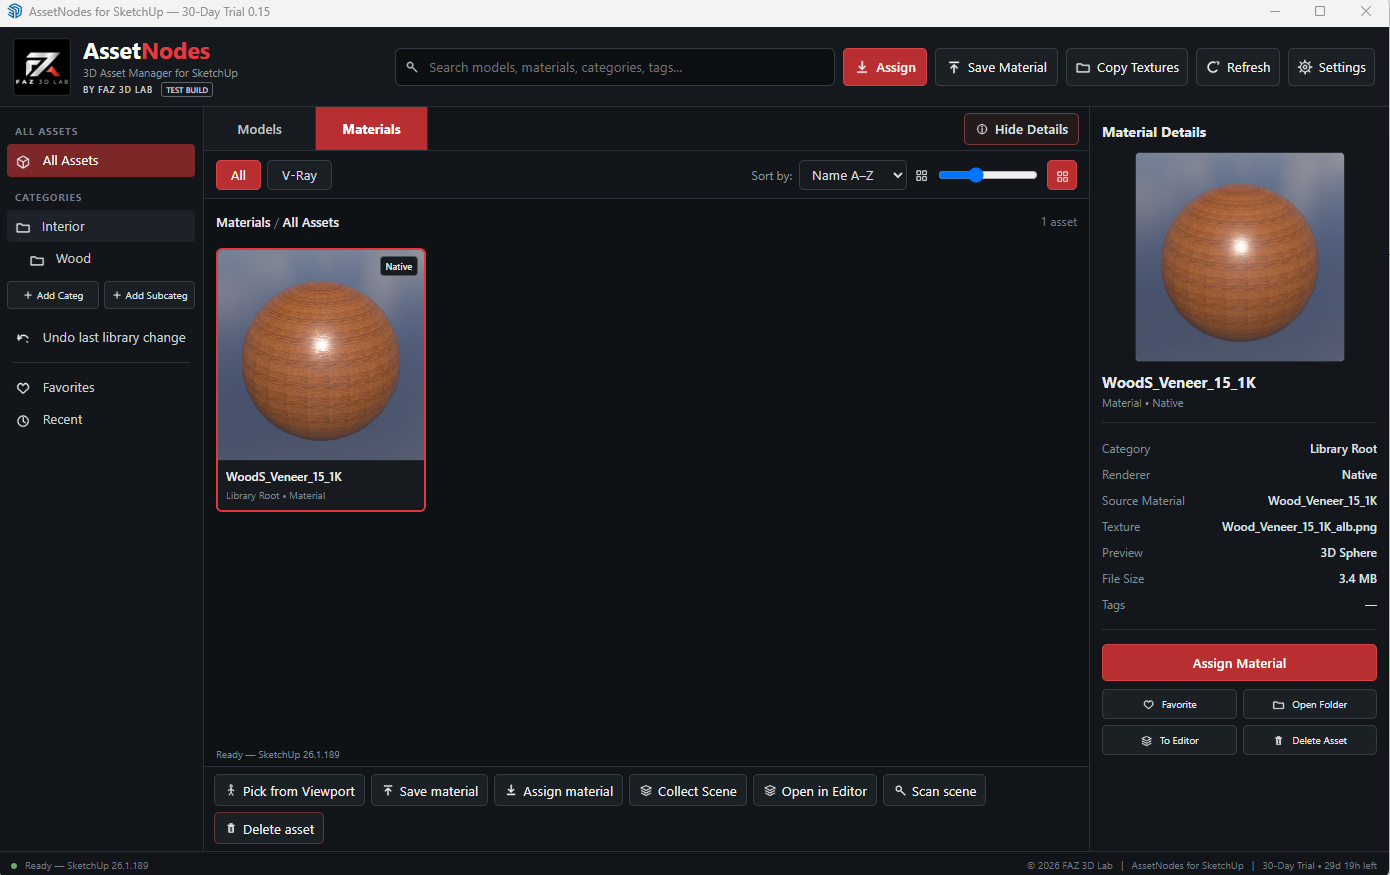Toggle the Hide Details panel button

pos(1021,129)
